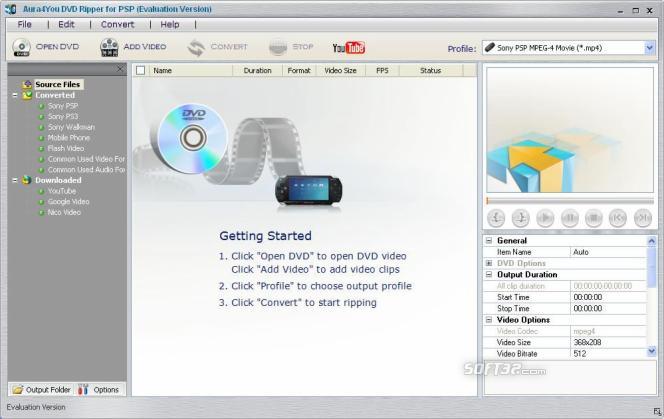The height and width of the screenshot is (419, 664).
Task: Click the application icon in title bar
Action: [10, 9]
